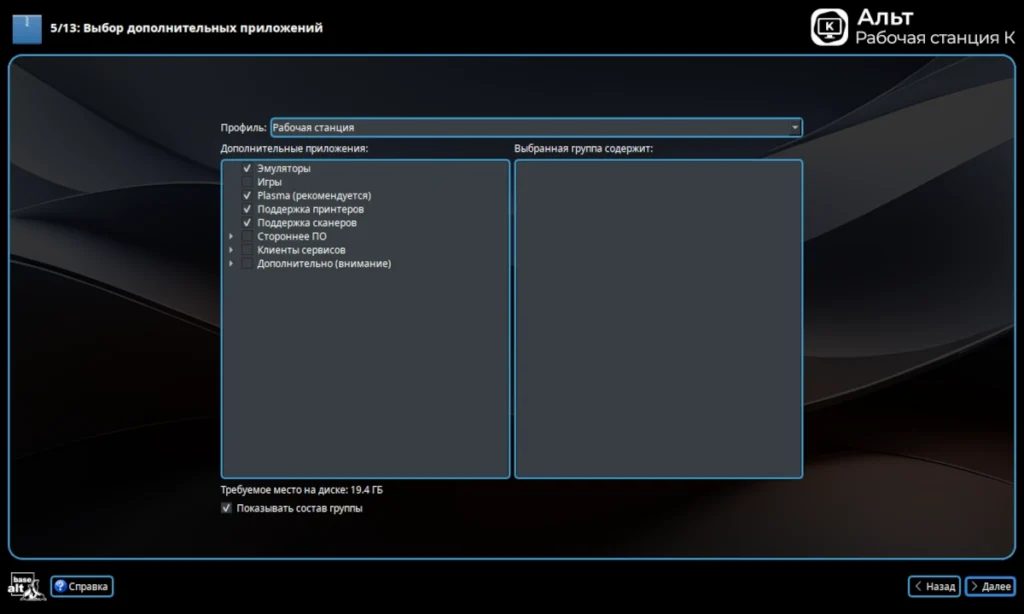The height and width of the screenshot is (614, 1024).
Task: Select the Клиенты сервисов label
Action: pos(301,250)
